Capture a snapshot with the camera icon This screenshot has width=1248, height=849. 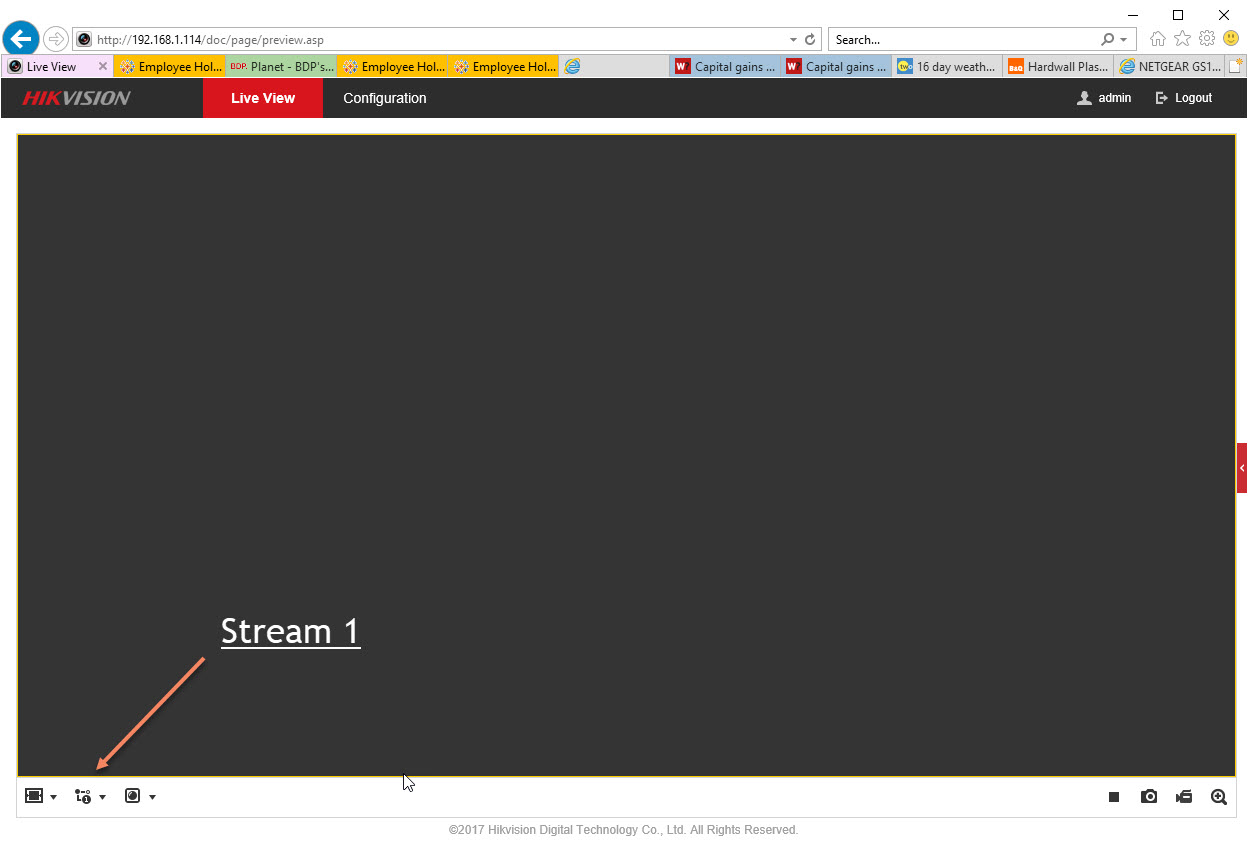(x=1149, y=797)
